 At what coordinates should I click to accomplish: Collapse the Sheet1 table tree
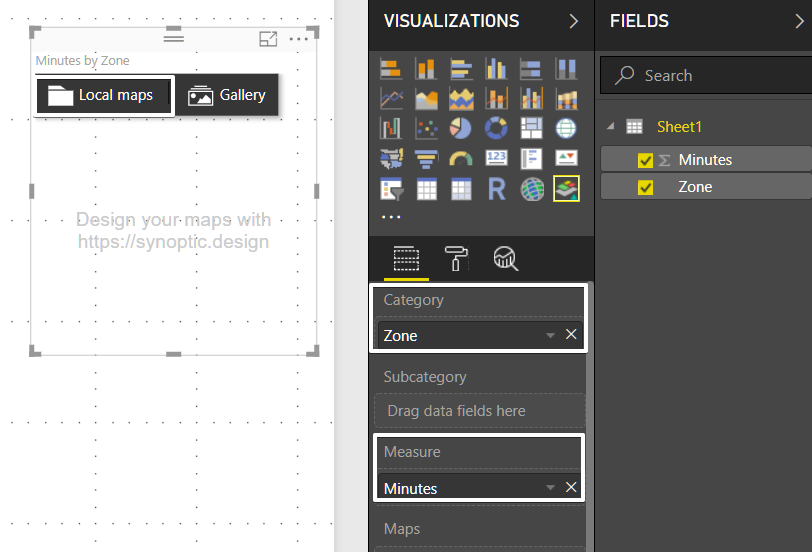coord(610,126)
